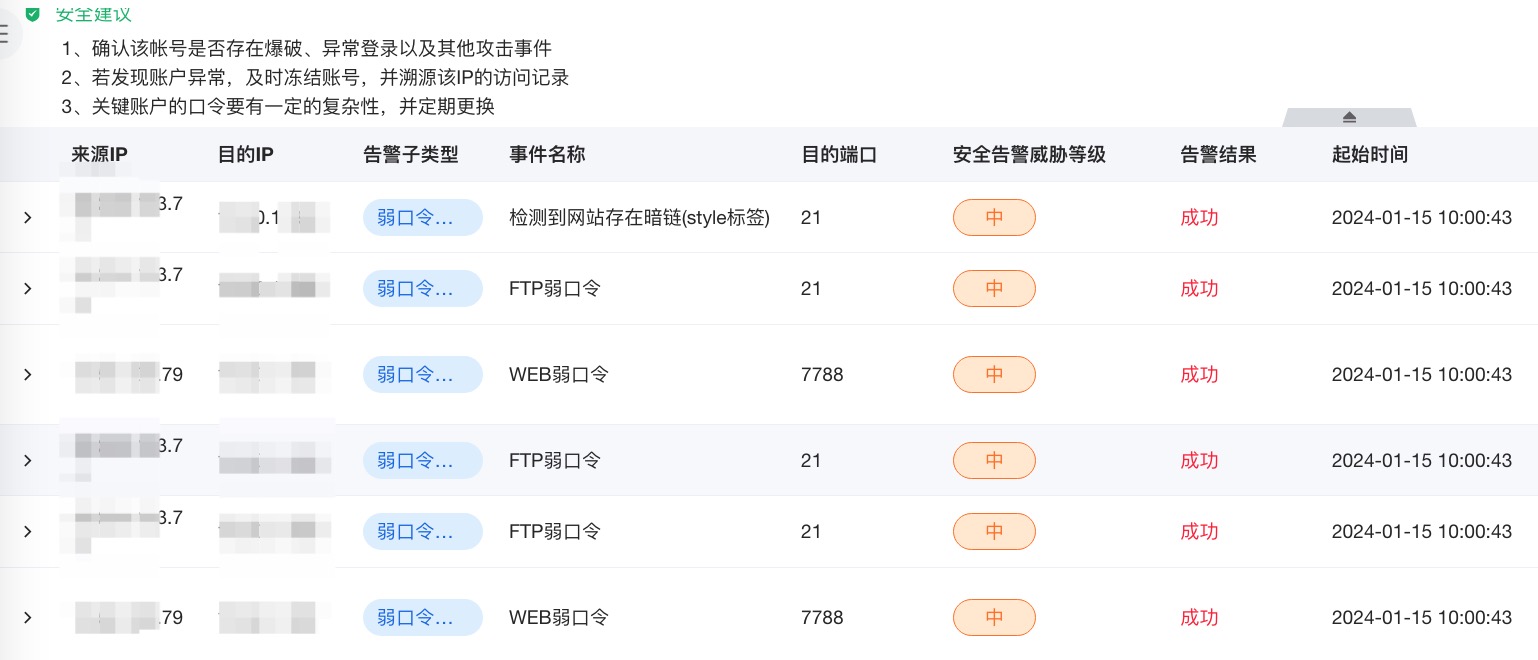Image resolution: width=1538 pixels, height=660 pixels.
Task: Expand the 检测到网站存在暗链 row details
Action: click(x=28, y=218)
